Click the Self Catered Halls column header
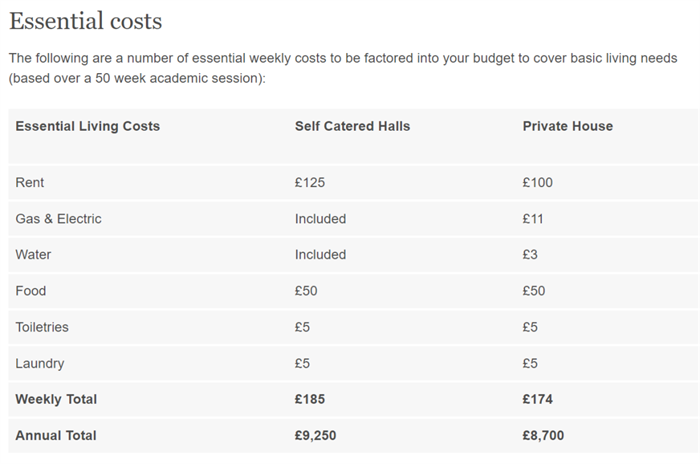Viewport: 700px width, 464px height. click(x=352, y=126)
